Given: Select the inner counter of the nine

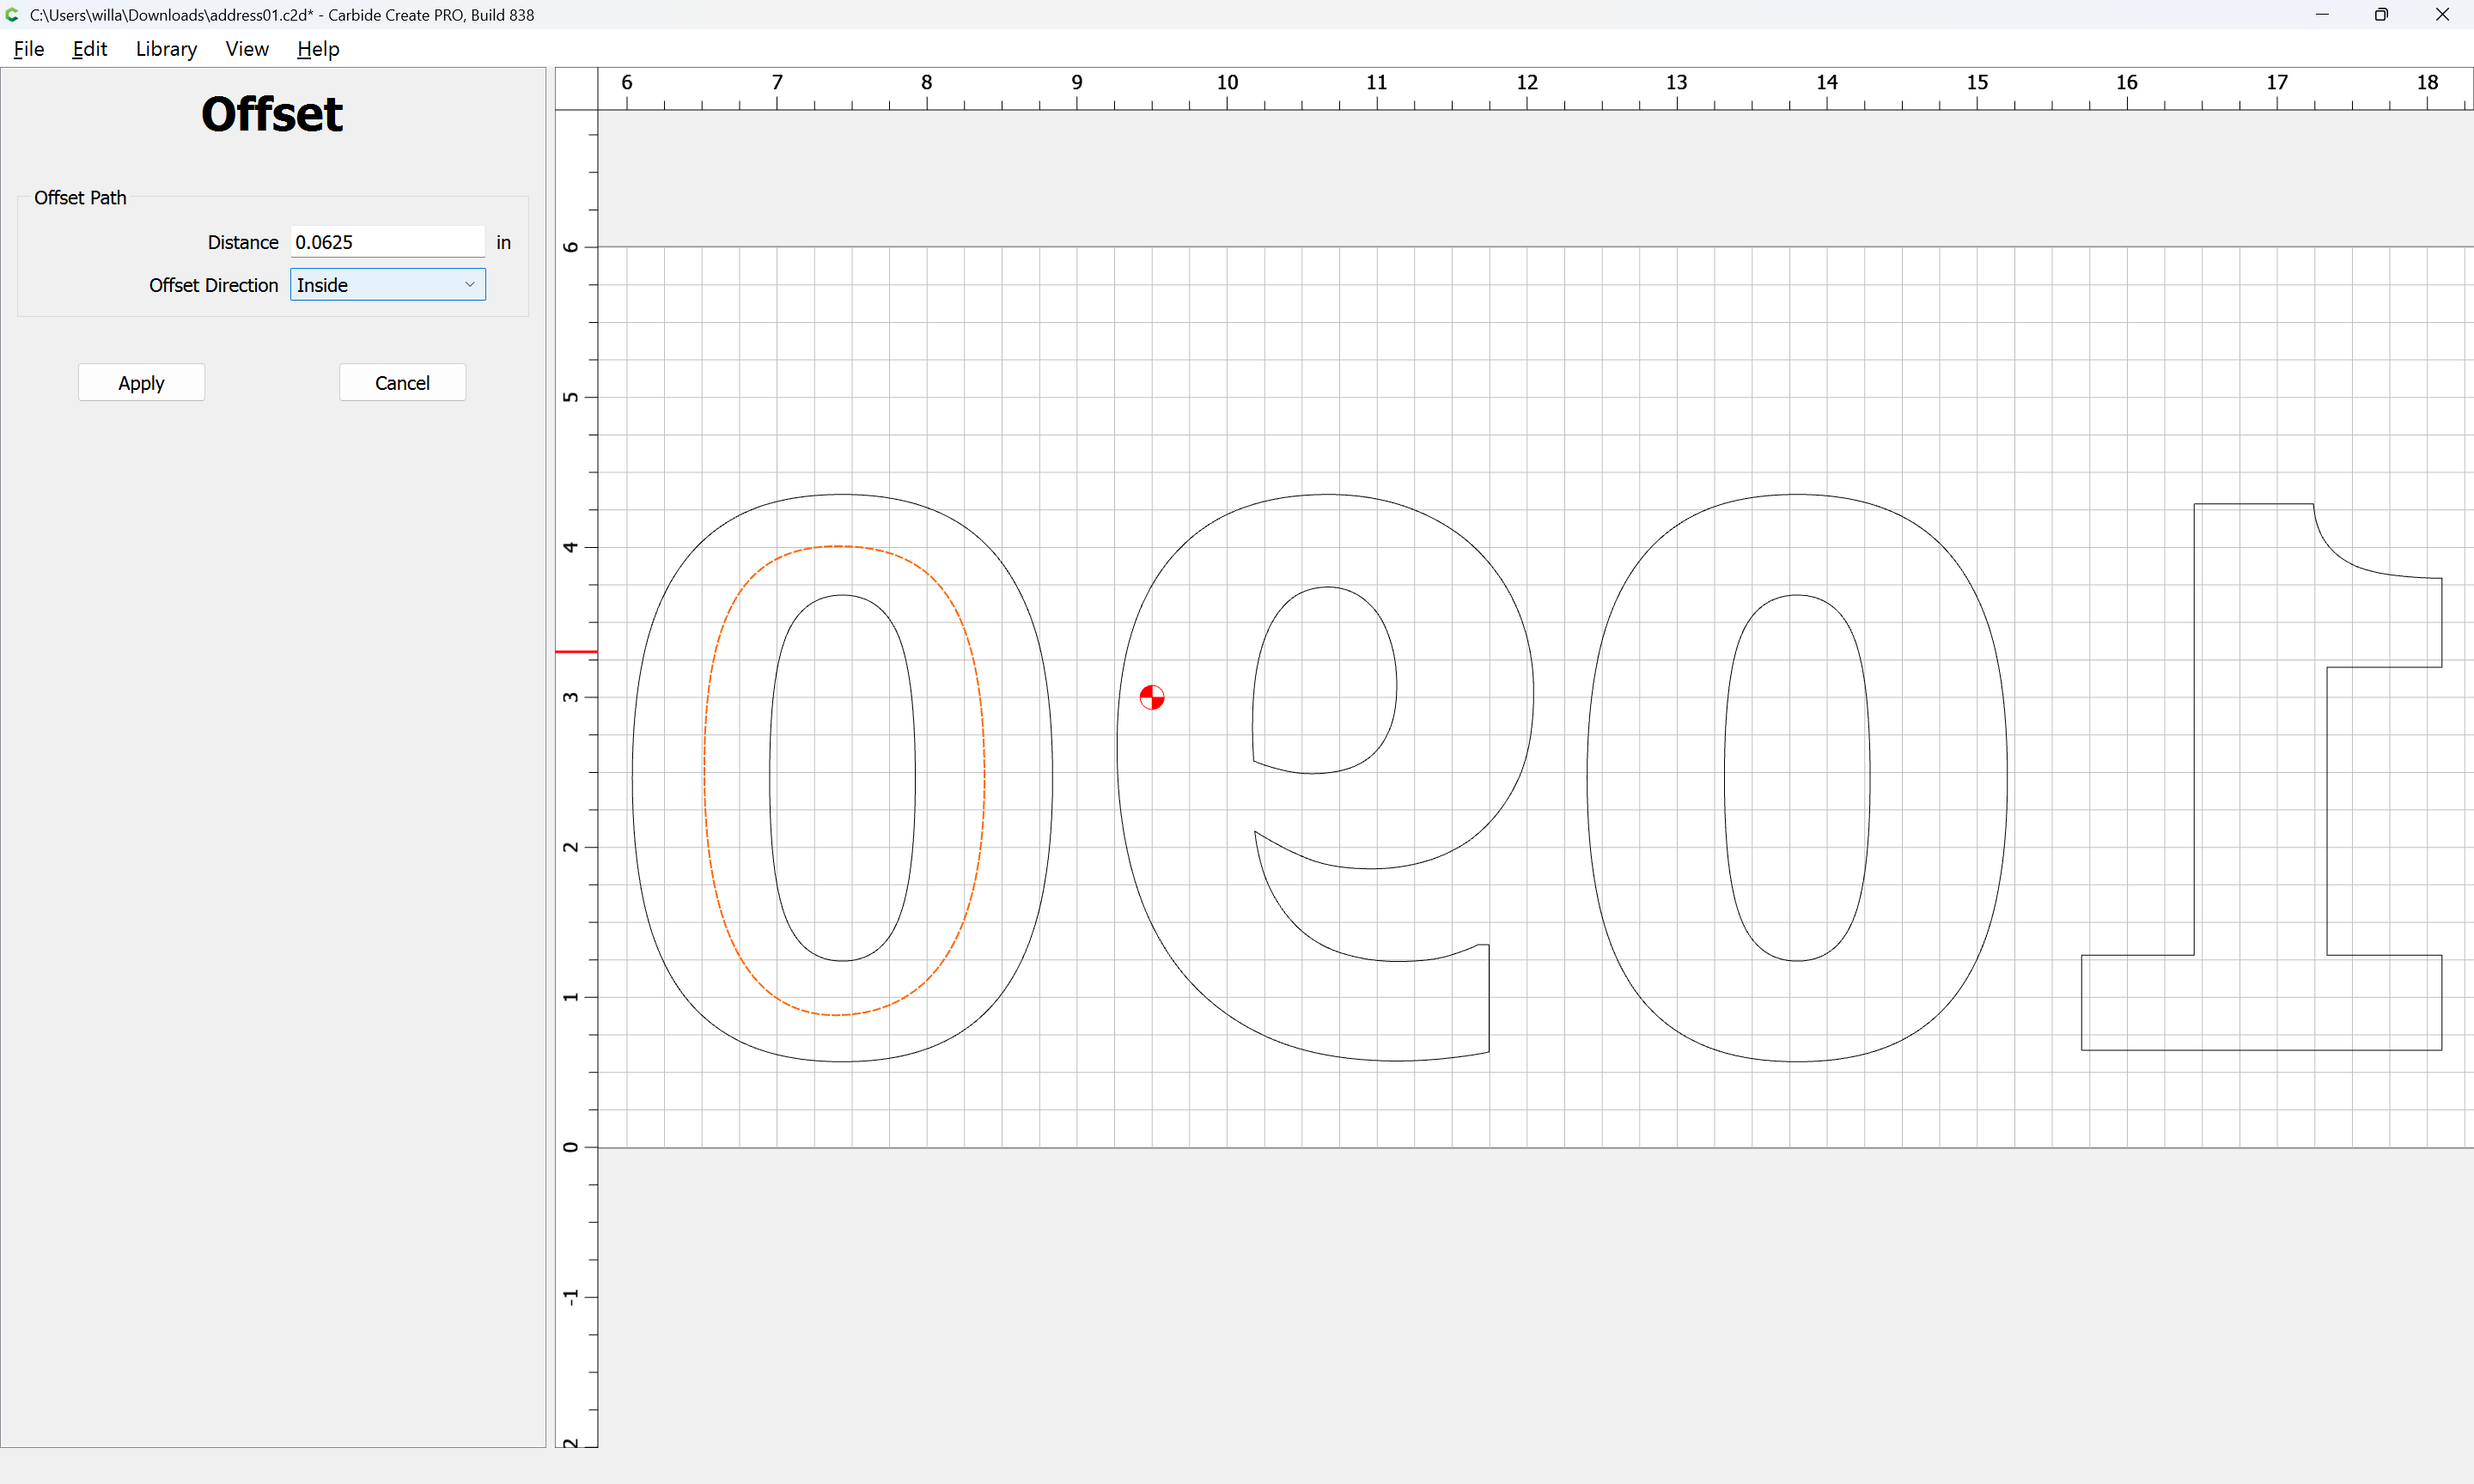Looking at the screenshot, I should pos(1396,686).
